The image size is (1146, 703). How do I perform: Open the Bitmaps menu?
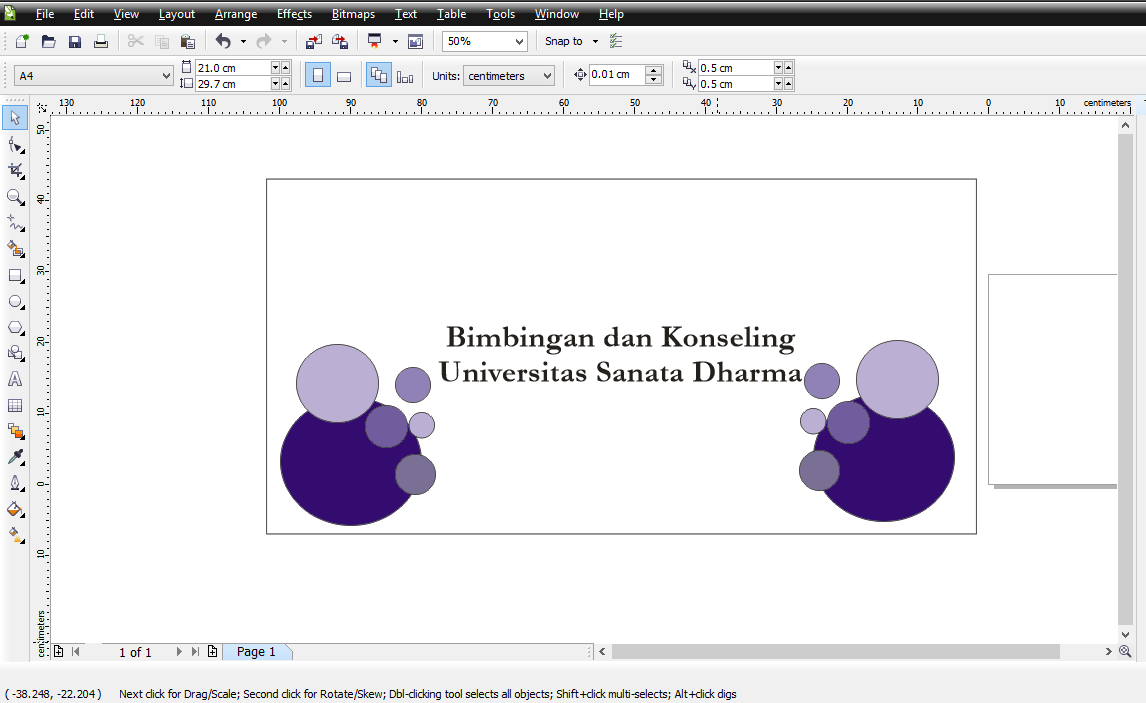click(353, 14)
